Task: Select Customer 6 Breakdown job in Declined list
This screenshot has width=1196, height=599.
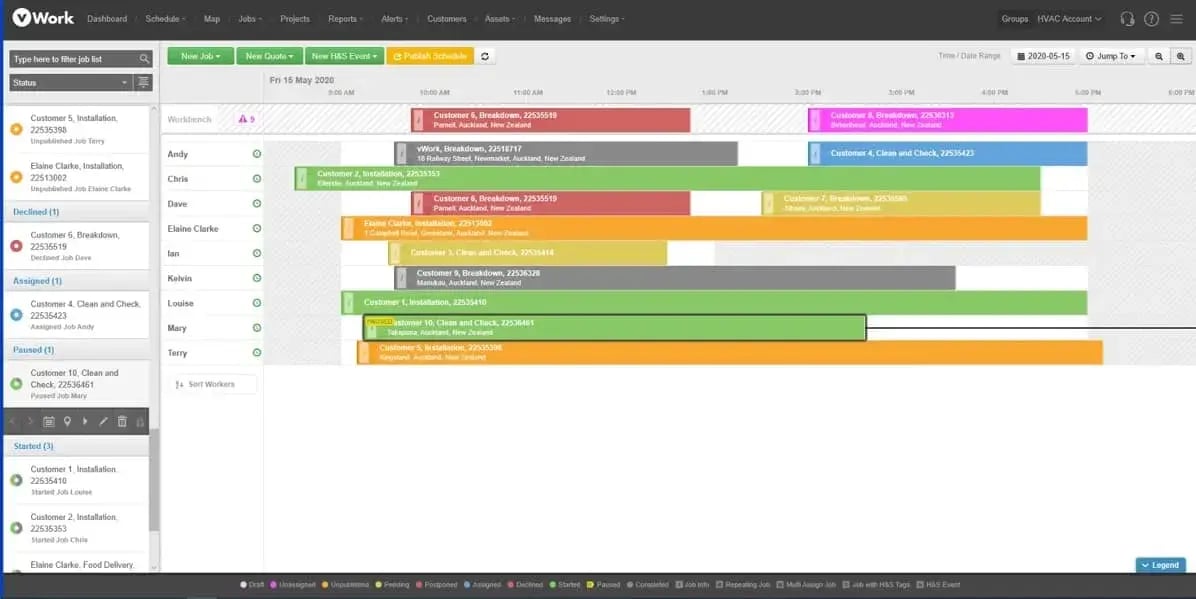Action: (x=76, y=246)
